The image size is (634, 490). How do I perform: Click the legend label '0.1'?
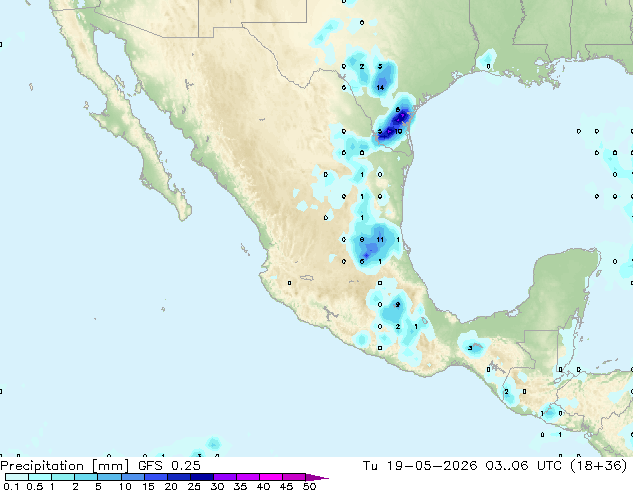click(x=11, y=486)
